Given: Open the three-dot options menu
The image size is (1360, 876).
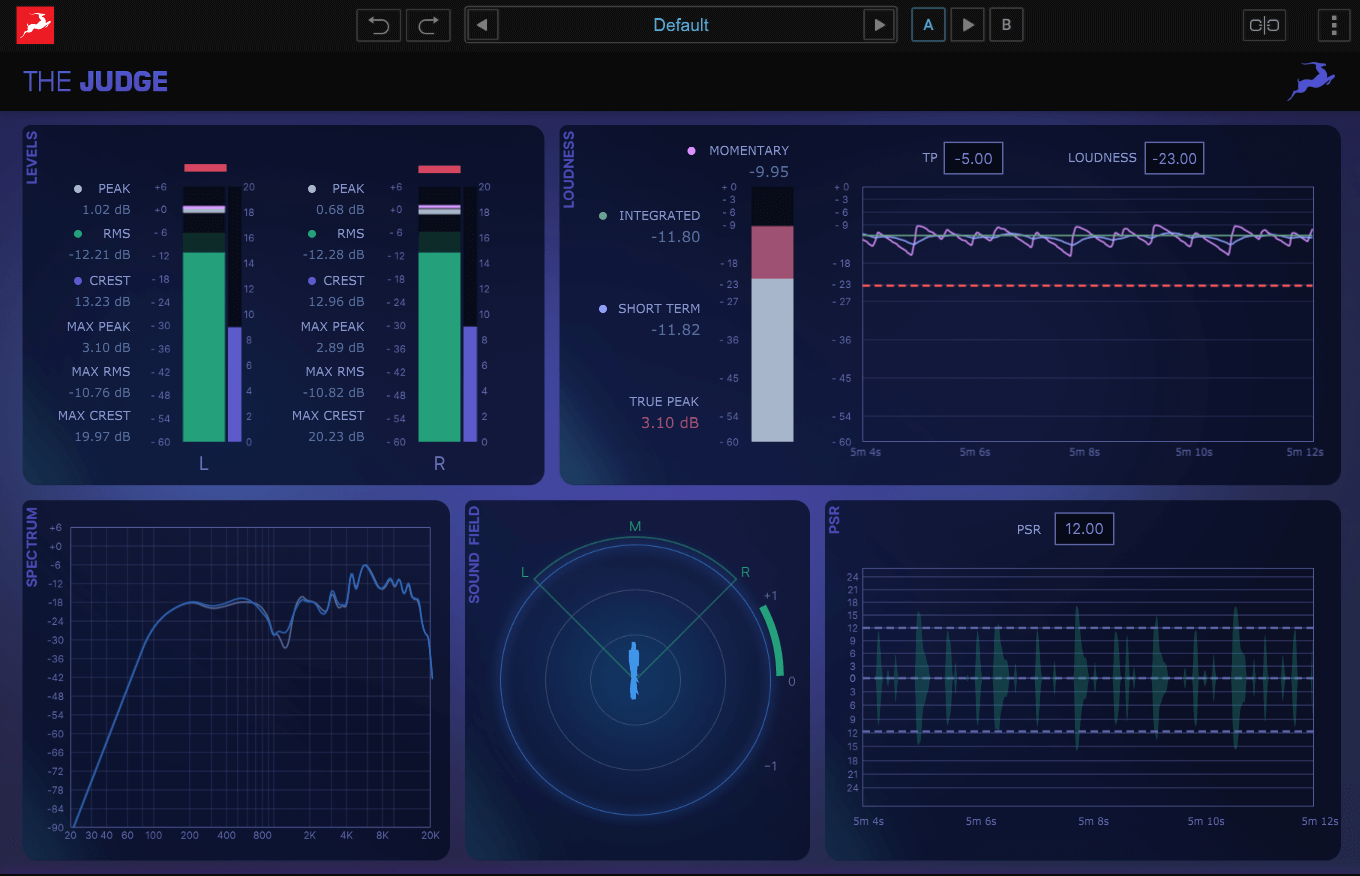Looking at the screenshot, I should (1334, 25).
